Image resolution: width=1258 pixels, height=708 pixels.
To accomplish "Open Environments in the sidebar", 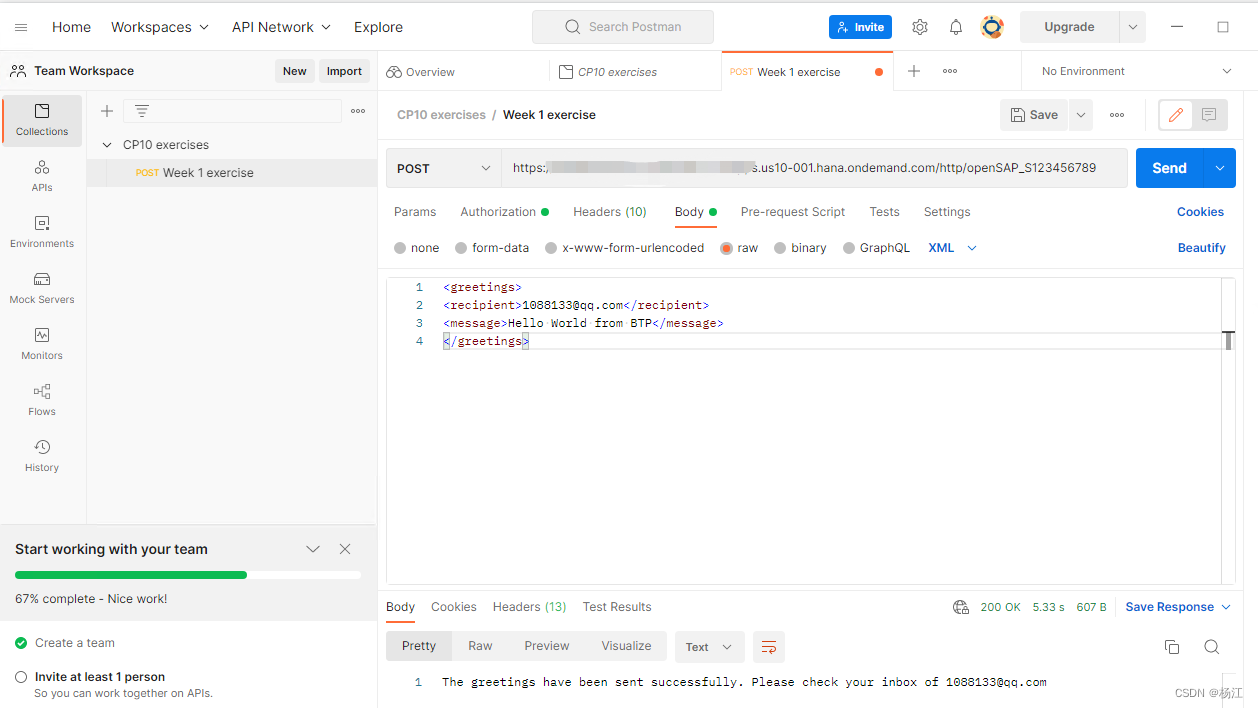I will coord(42,232).
